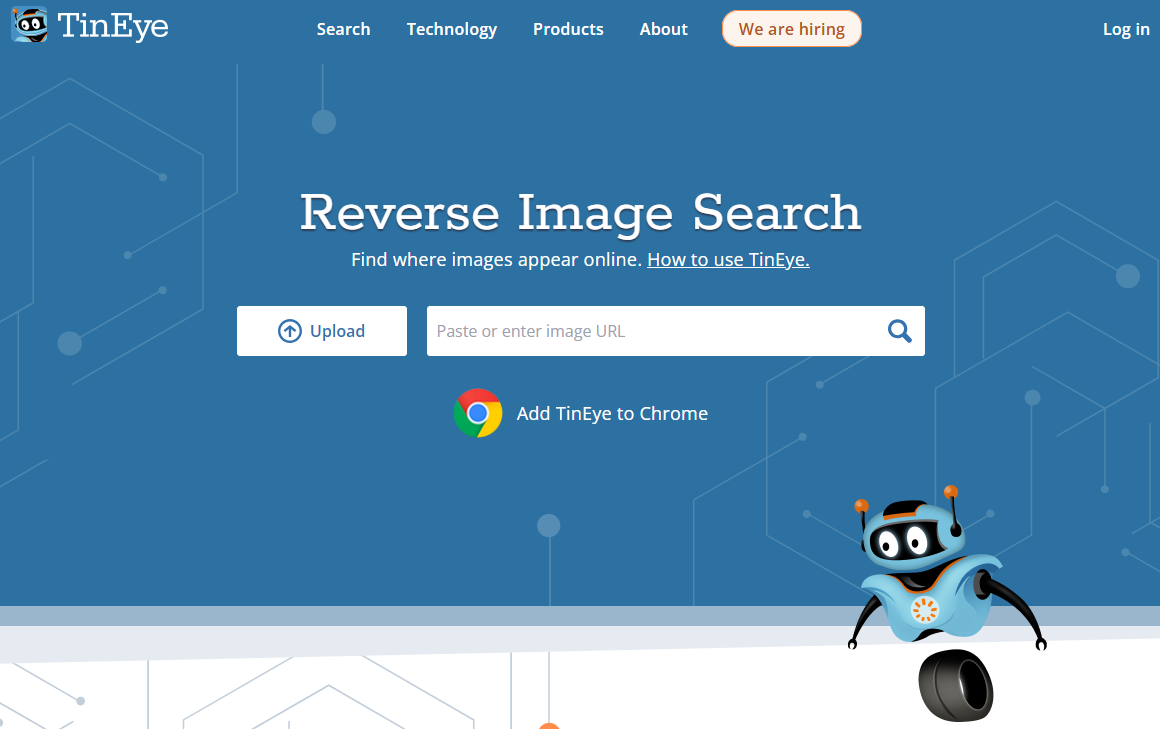Screen dimensions: 1160x729
Task: Open the Products menu item
Action: [x=568, y=29]
